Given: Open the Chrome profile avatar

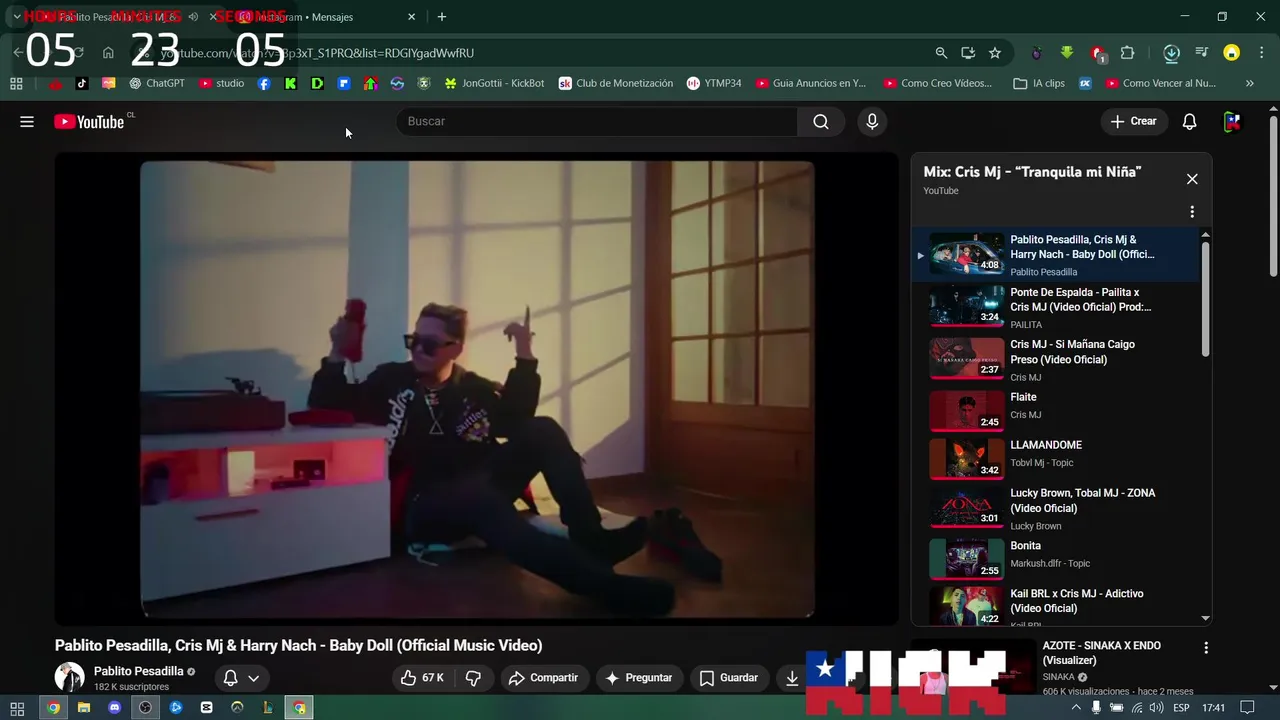Looking at the screenshot, I should pos(1232,53).
